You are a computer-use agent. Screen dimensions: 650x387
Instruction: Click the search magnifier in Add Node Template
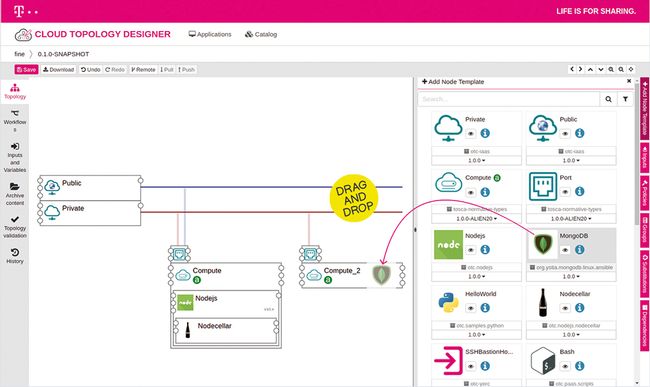tap(608, 99)
